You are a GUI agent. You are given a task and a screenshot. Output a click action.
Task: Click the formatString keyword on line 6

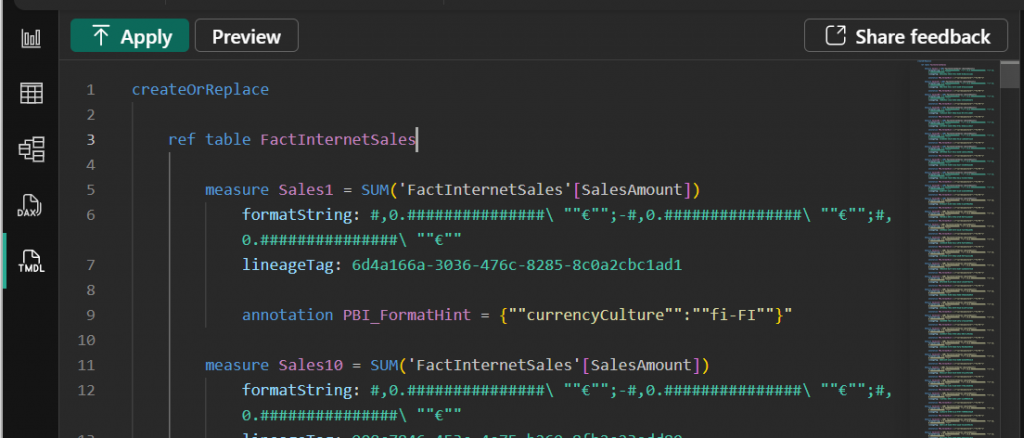click(295, 214)
